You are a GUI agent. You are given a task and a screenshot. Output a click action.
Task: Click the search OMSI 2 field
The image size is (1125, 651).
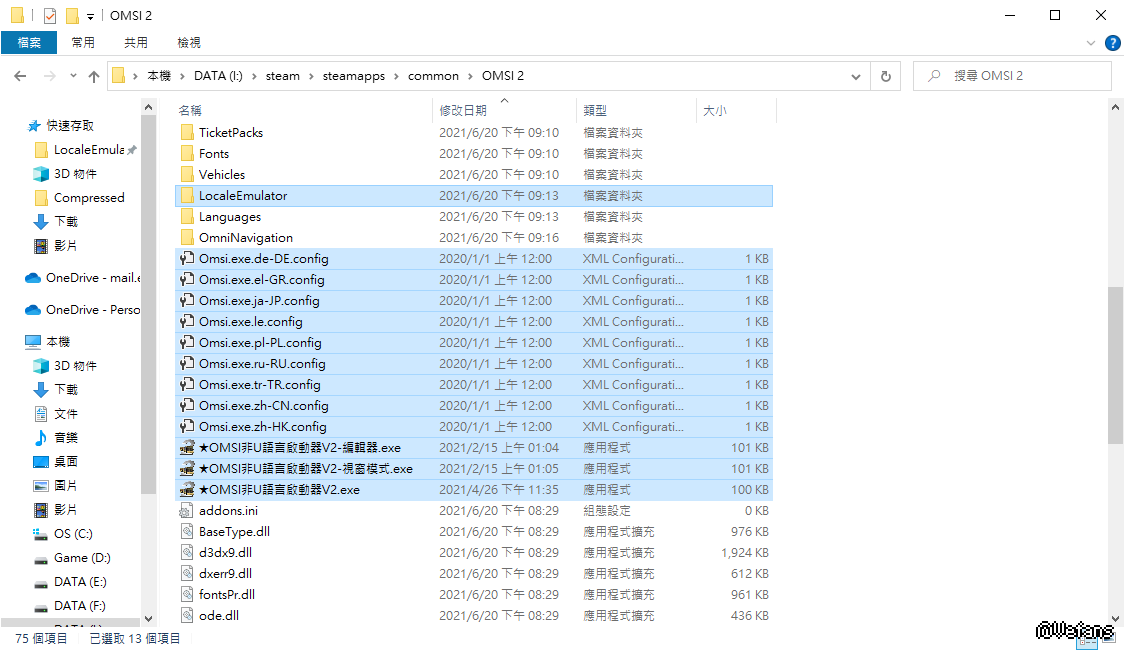click(1012, 76)
